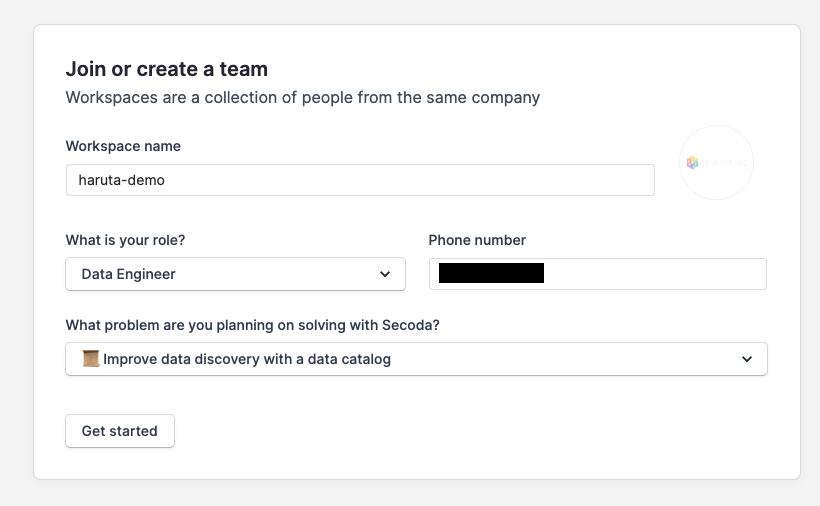Viewport: 820px width, 506px height.
Task: Click the Workspaces are a collection subtitle
Action: tap(303, 97)
